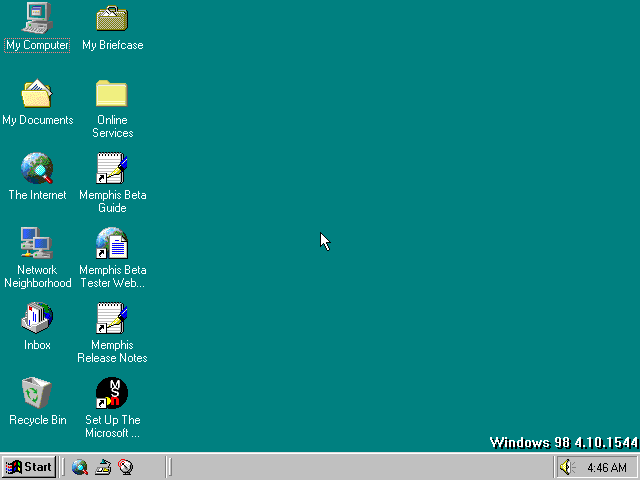
Task: Click the View Channels satellite dish icon
Action: pos(126,467)
